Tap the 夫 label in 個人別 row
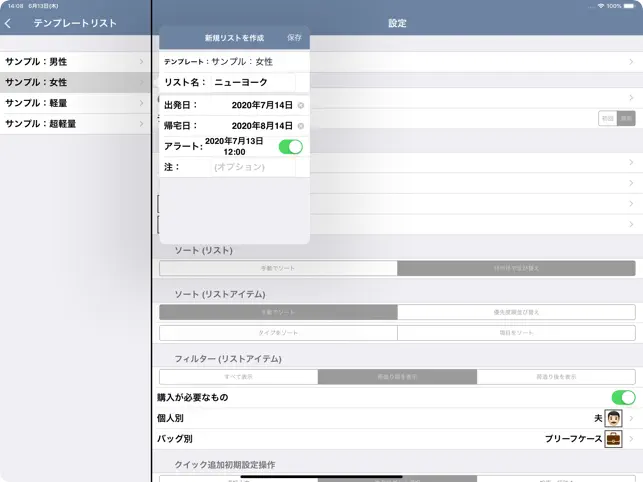643x482 pixels. 598,418
